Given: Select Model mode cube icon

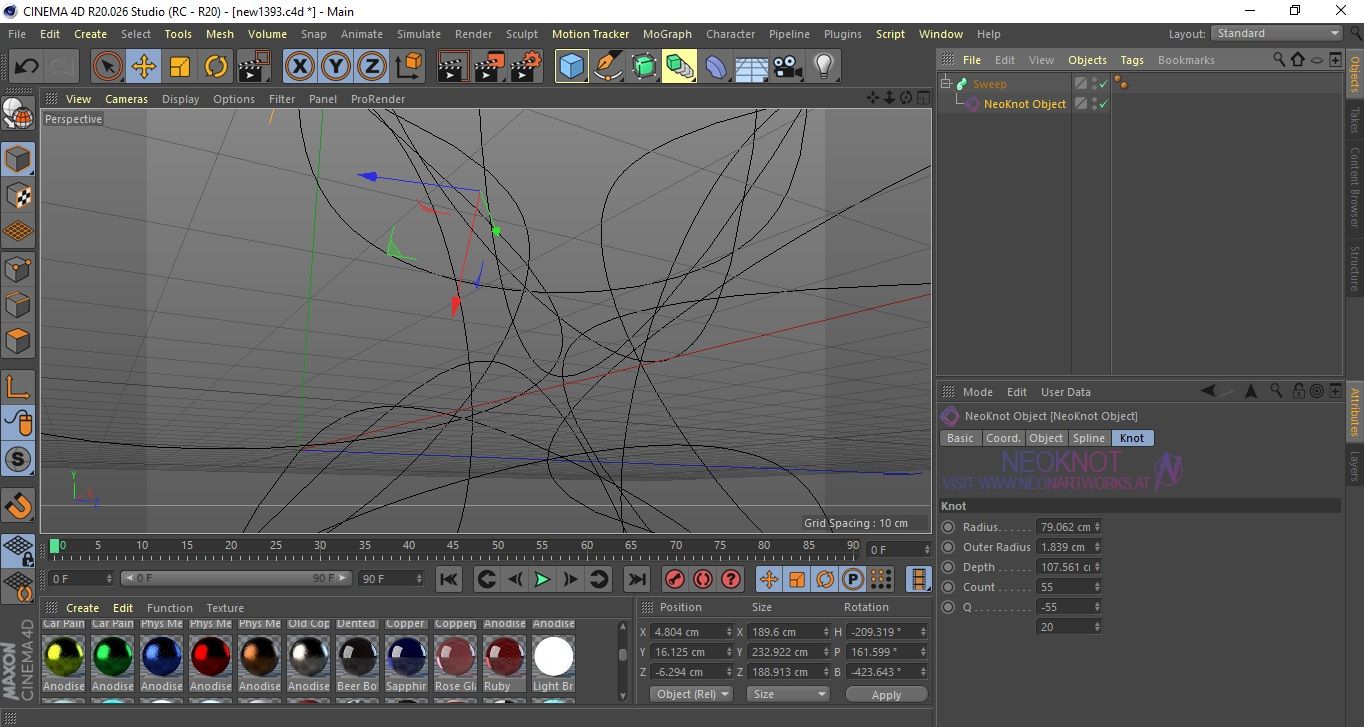Looking at the screenshot, I should pyautogui.click(x=18, y=159).
